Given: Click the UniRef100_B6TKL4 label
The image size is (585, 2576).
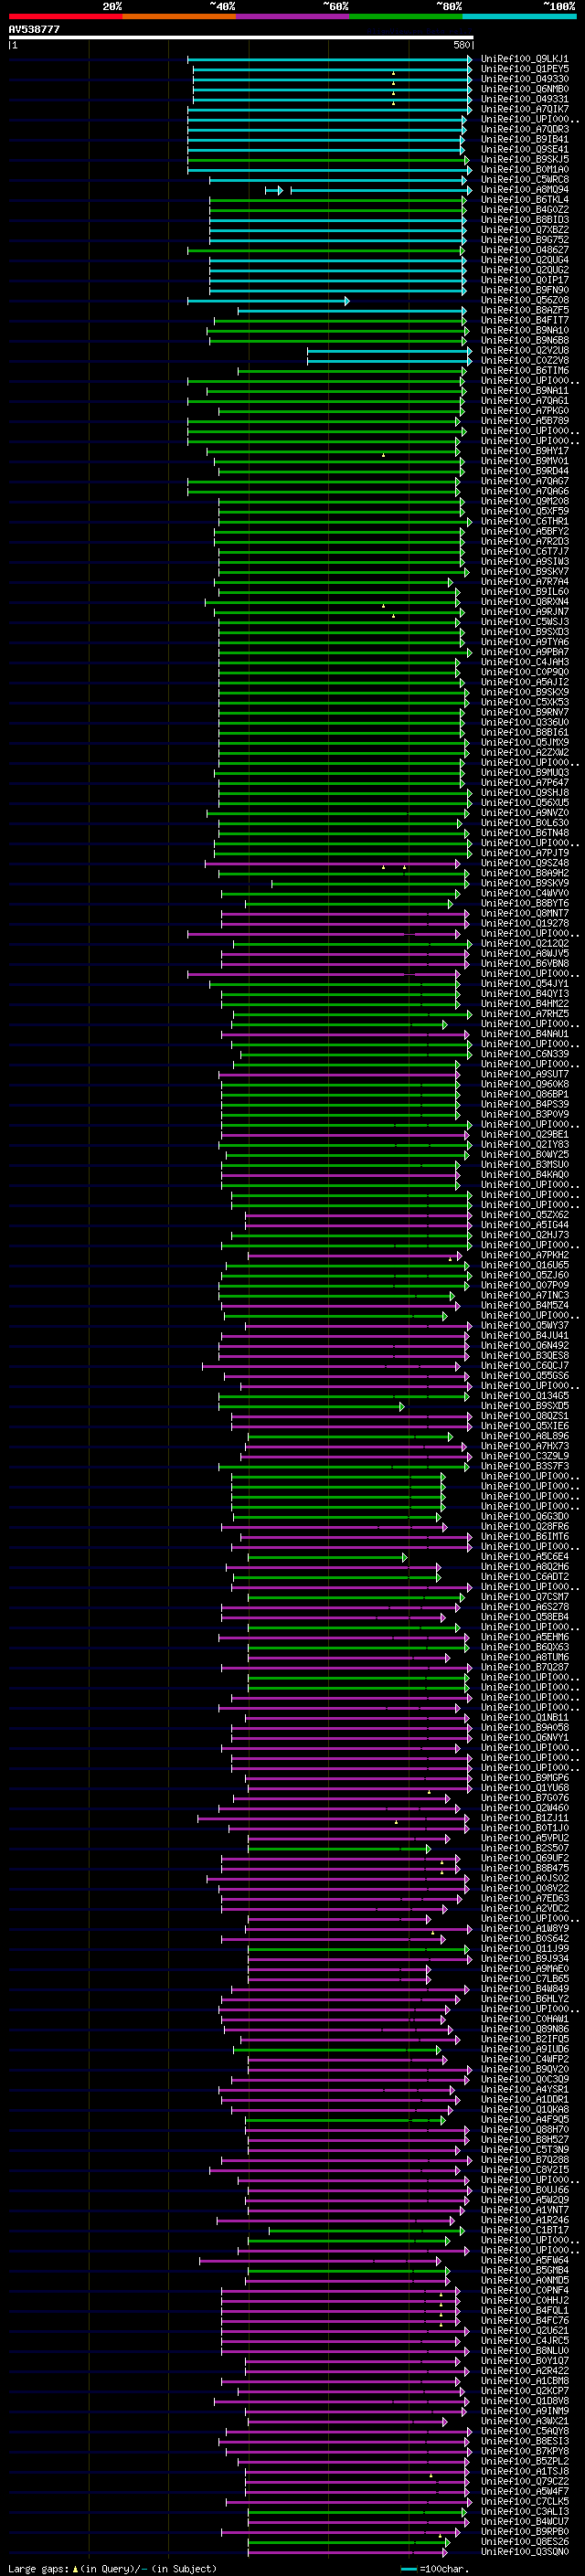Looking at the screenshot, I should 524,199.
